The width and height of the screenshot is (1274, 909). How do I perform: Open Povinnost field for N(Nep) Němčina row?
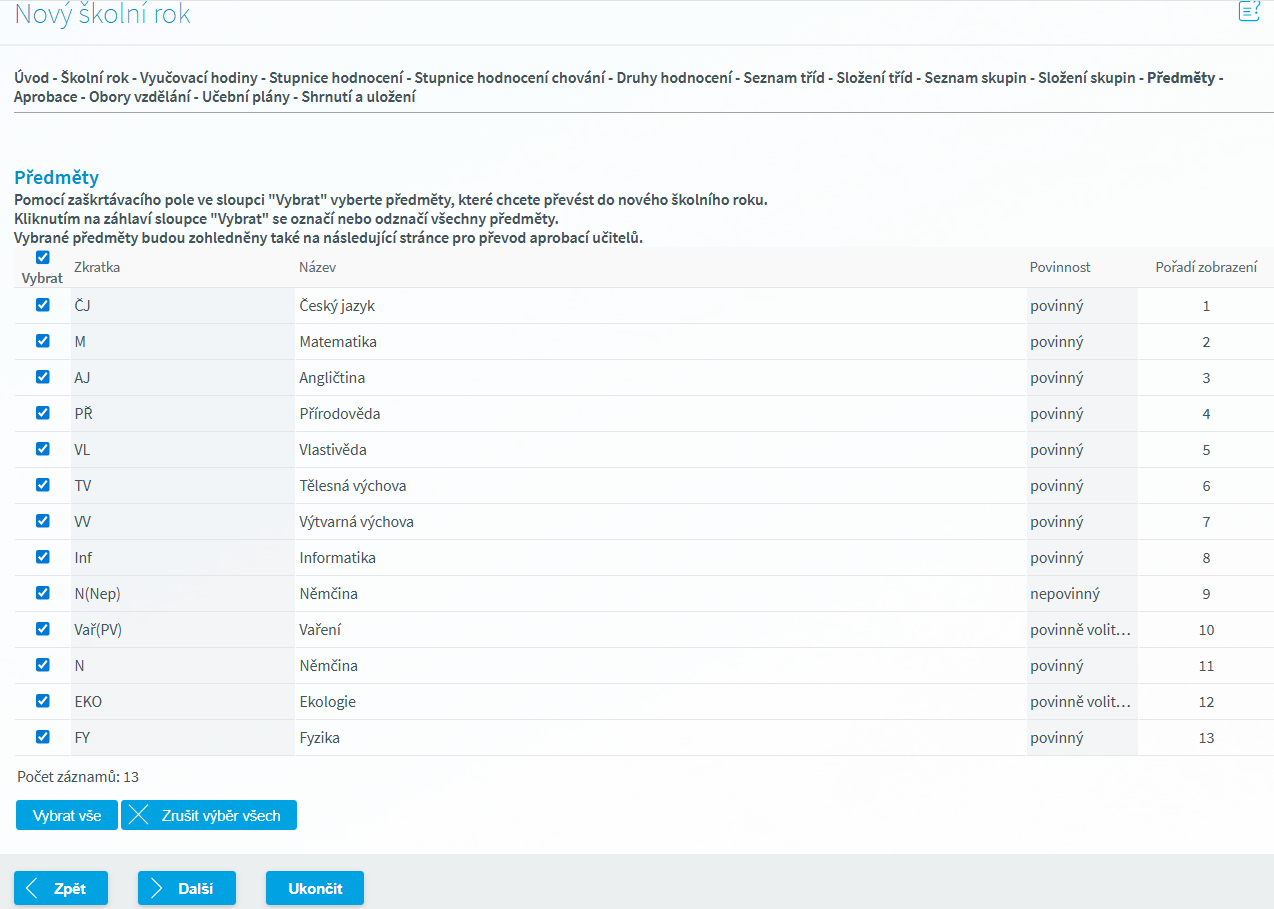coord(1081,594)
